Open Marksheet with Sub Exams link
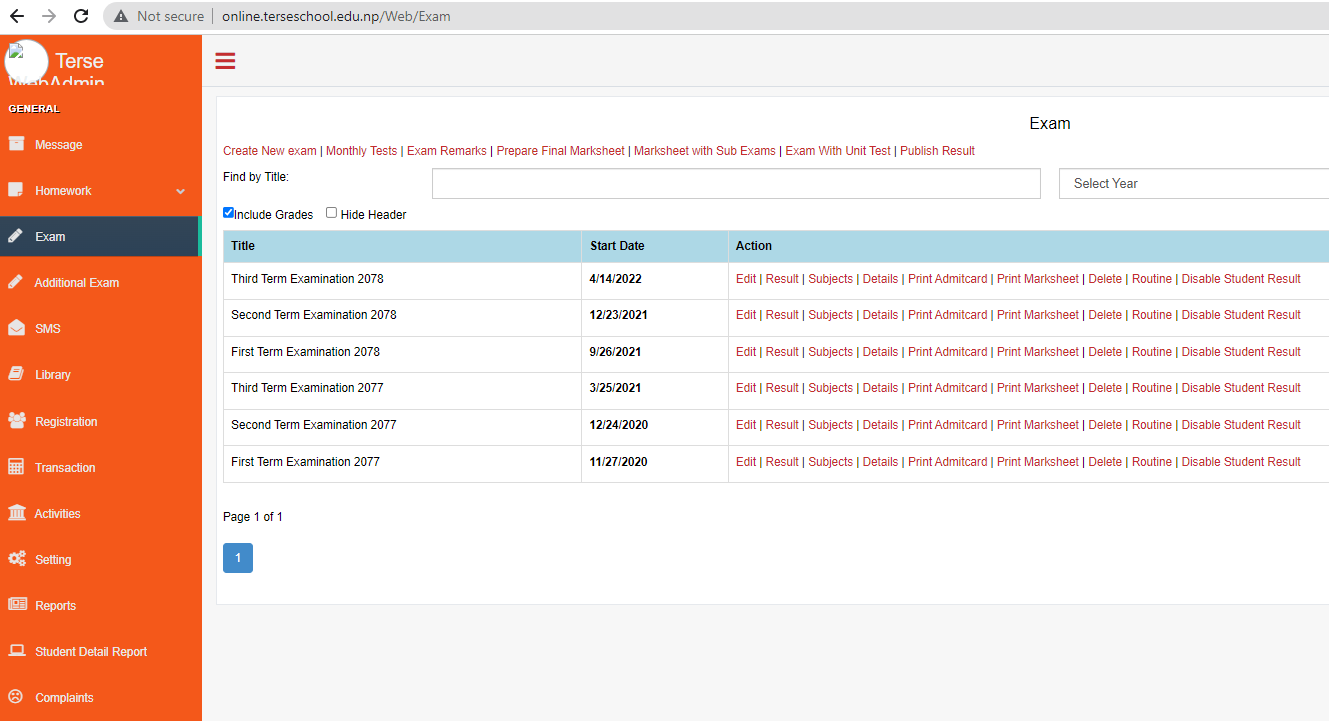 (x=705, y=151)
